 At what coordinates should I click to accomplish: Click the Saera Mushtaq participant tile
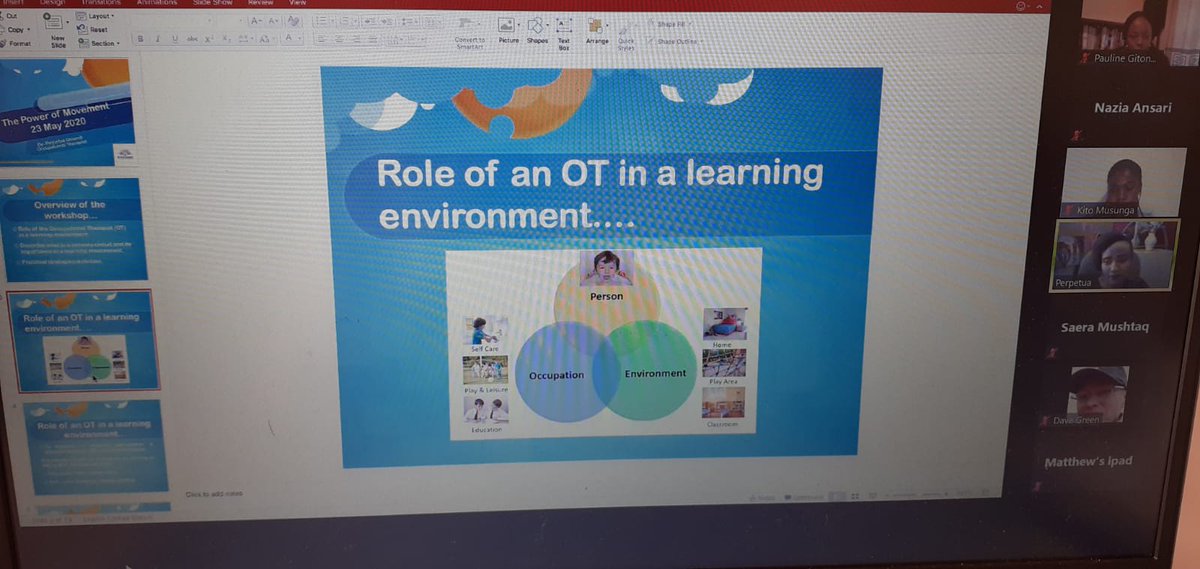tap(1105, 327)
